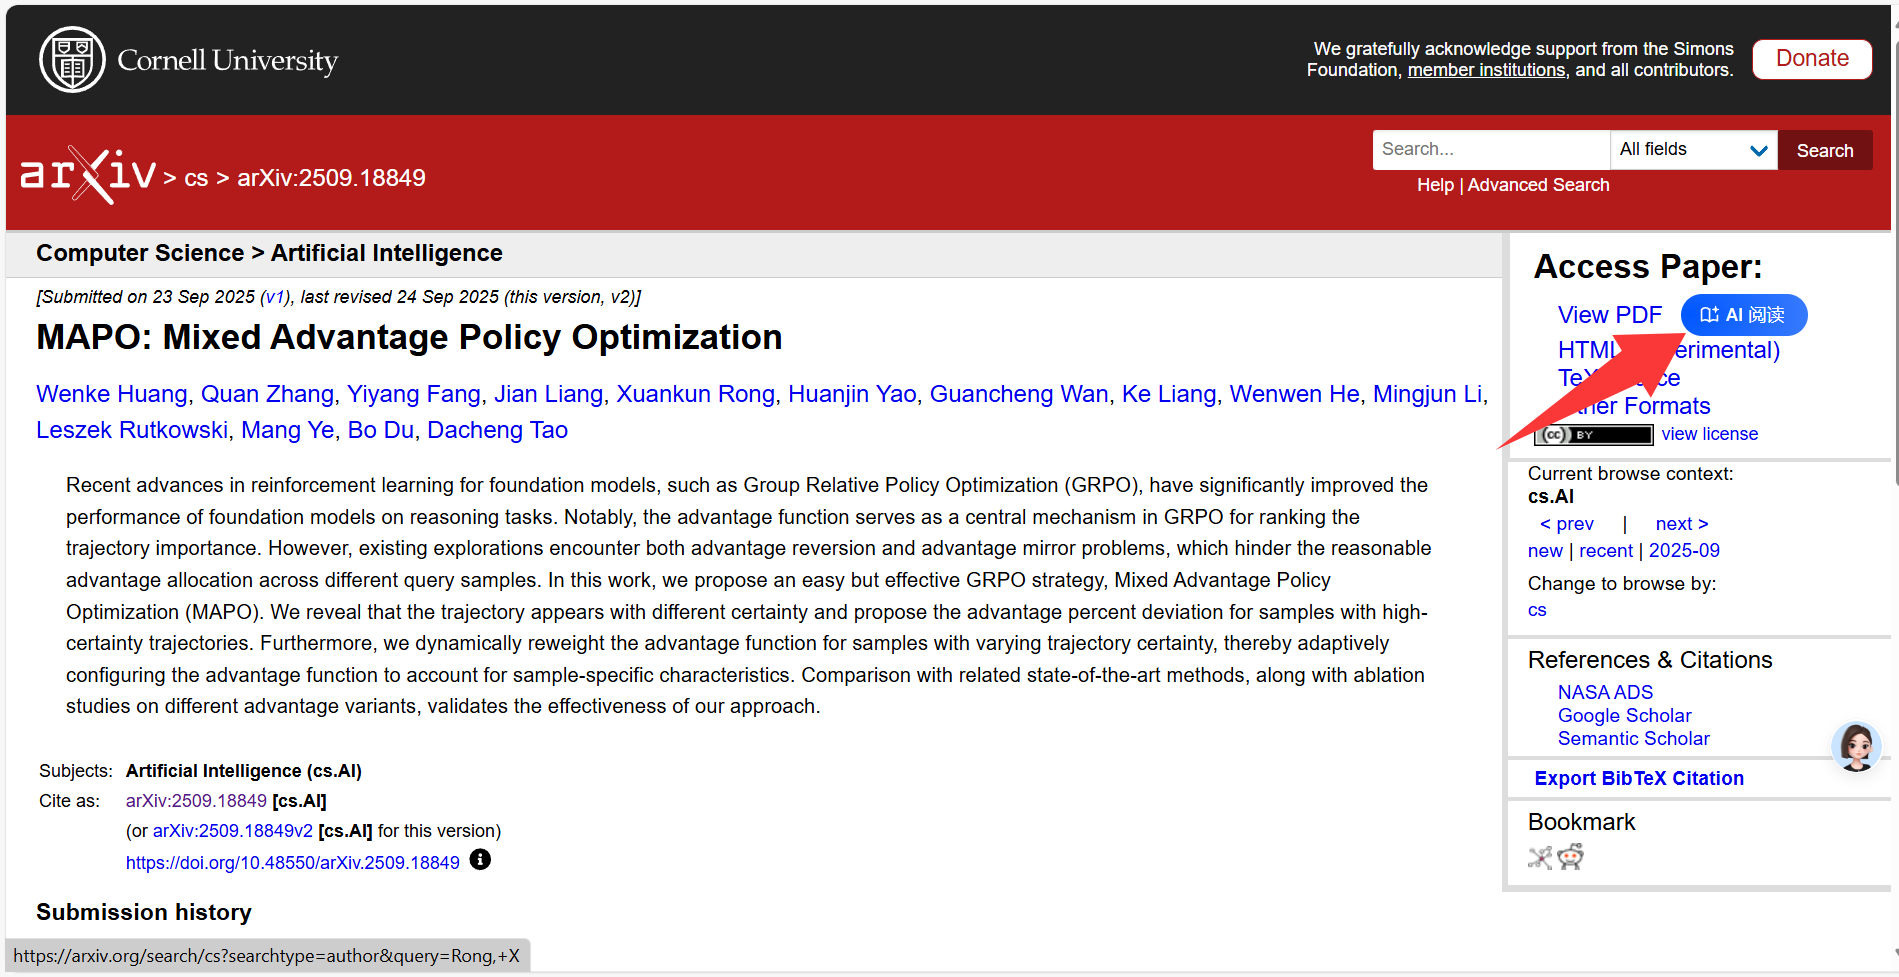The width and height of the screenshot is (1899, 977).
Task: Open DOI info icon next to DOI link
Action: click(x=480, y=860)
